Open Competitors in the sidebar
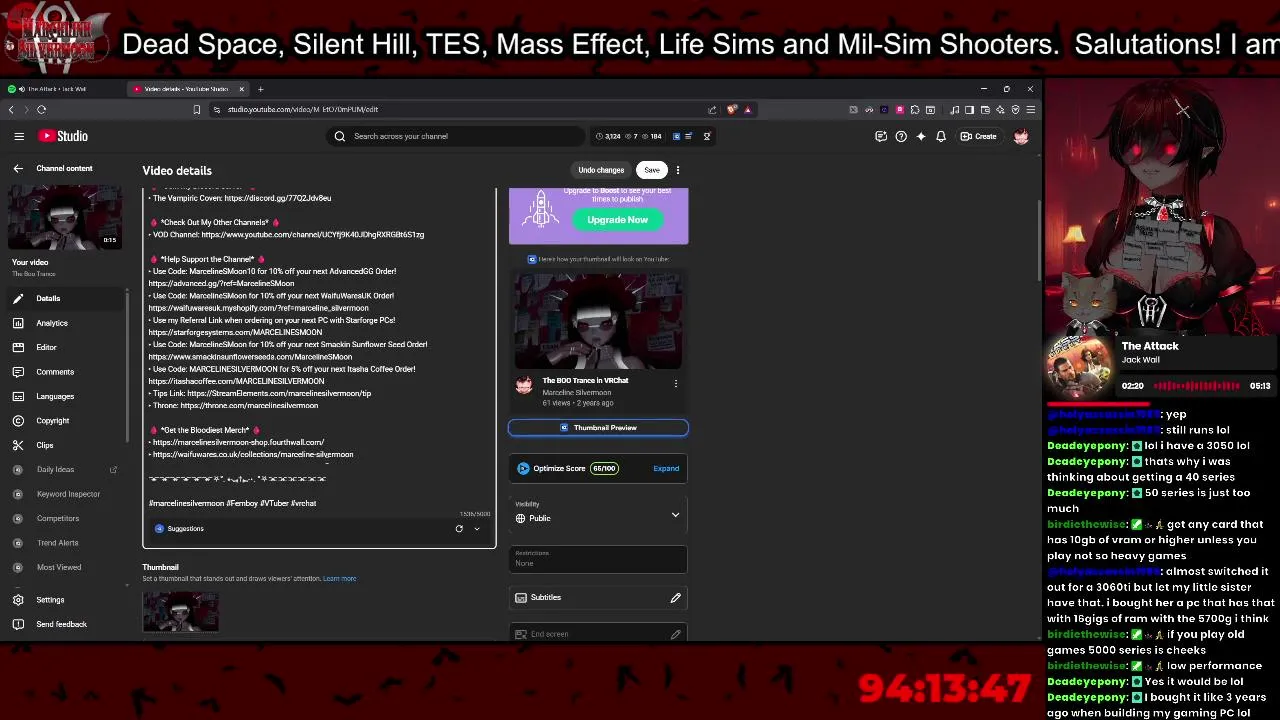Screen dimensions: 1280x720 point(64,518)
